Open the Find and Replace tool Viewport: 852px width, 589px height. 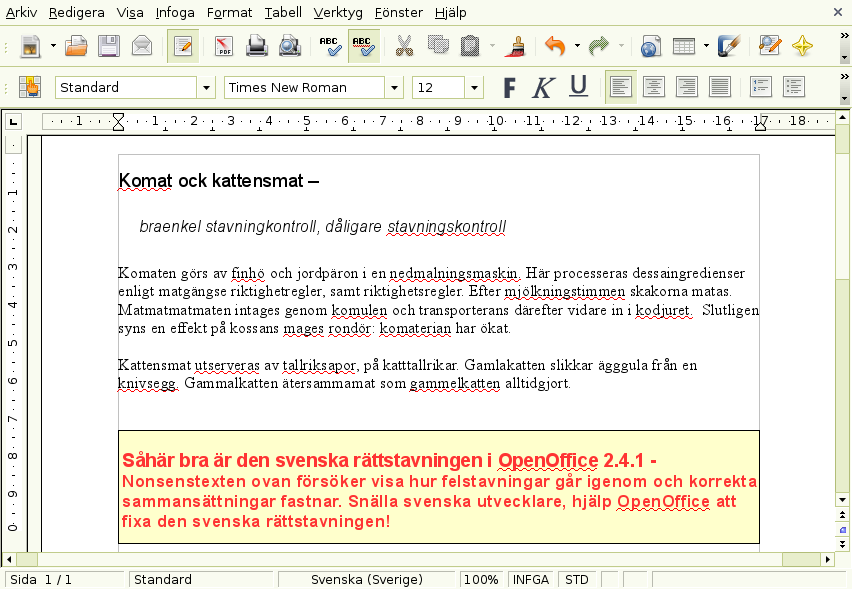point(769,46)
